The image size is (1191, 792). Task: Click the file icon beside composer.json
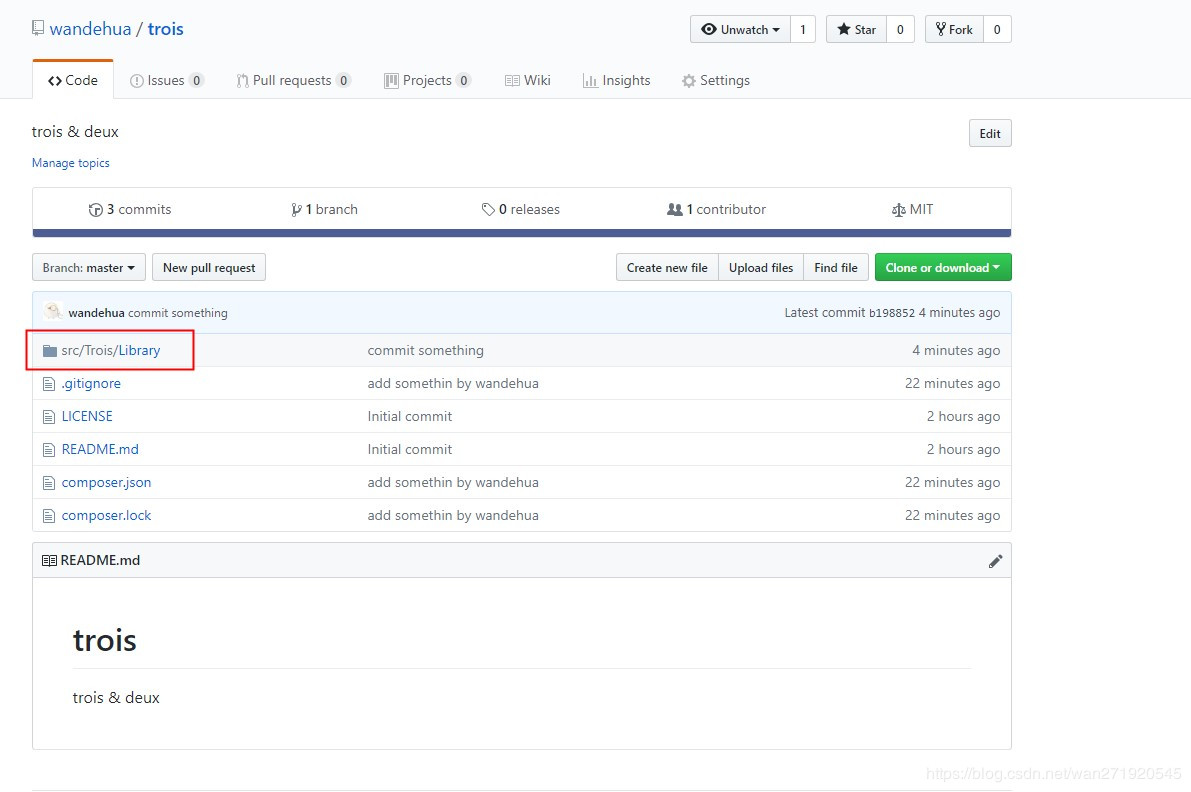[49, 483]
